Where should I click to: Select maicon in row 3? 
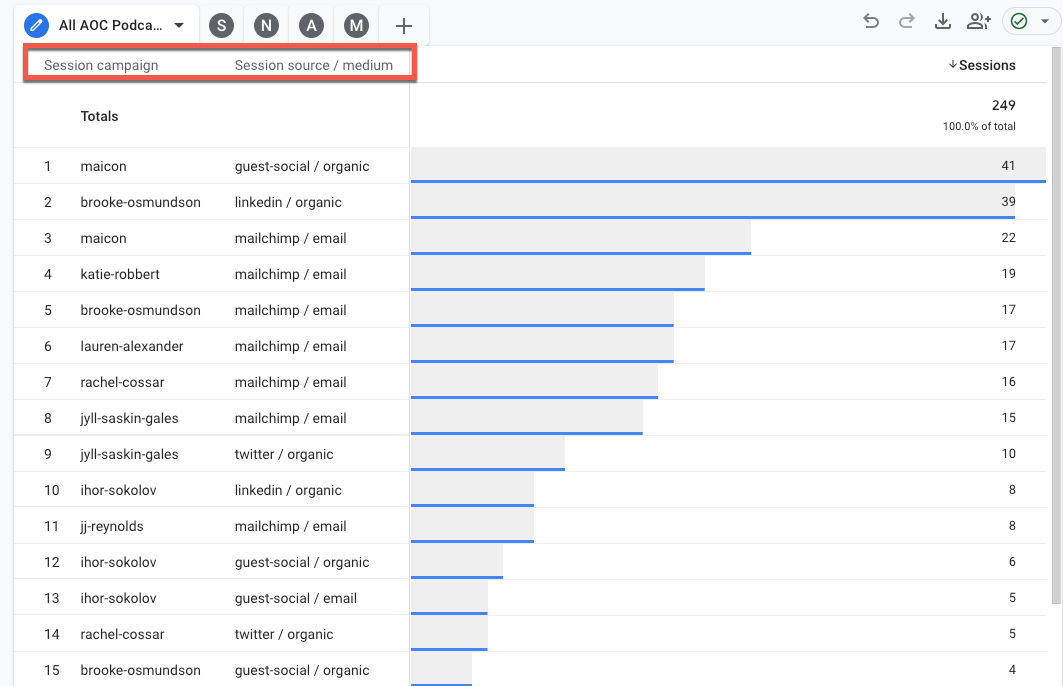[104, 238]
